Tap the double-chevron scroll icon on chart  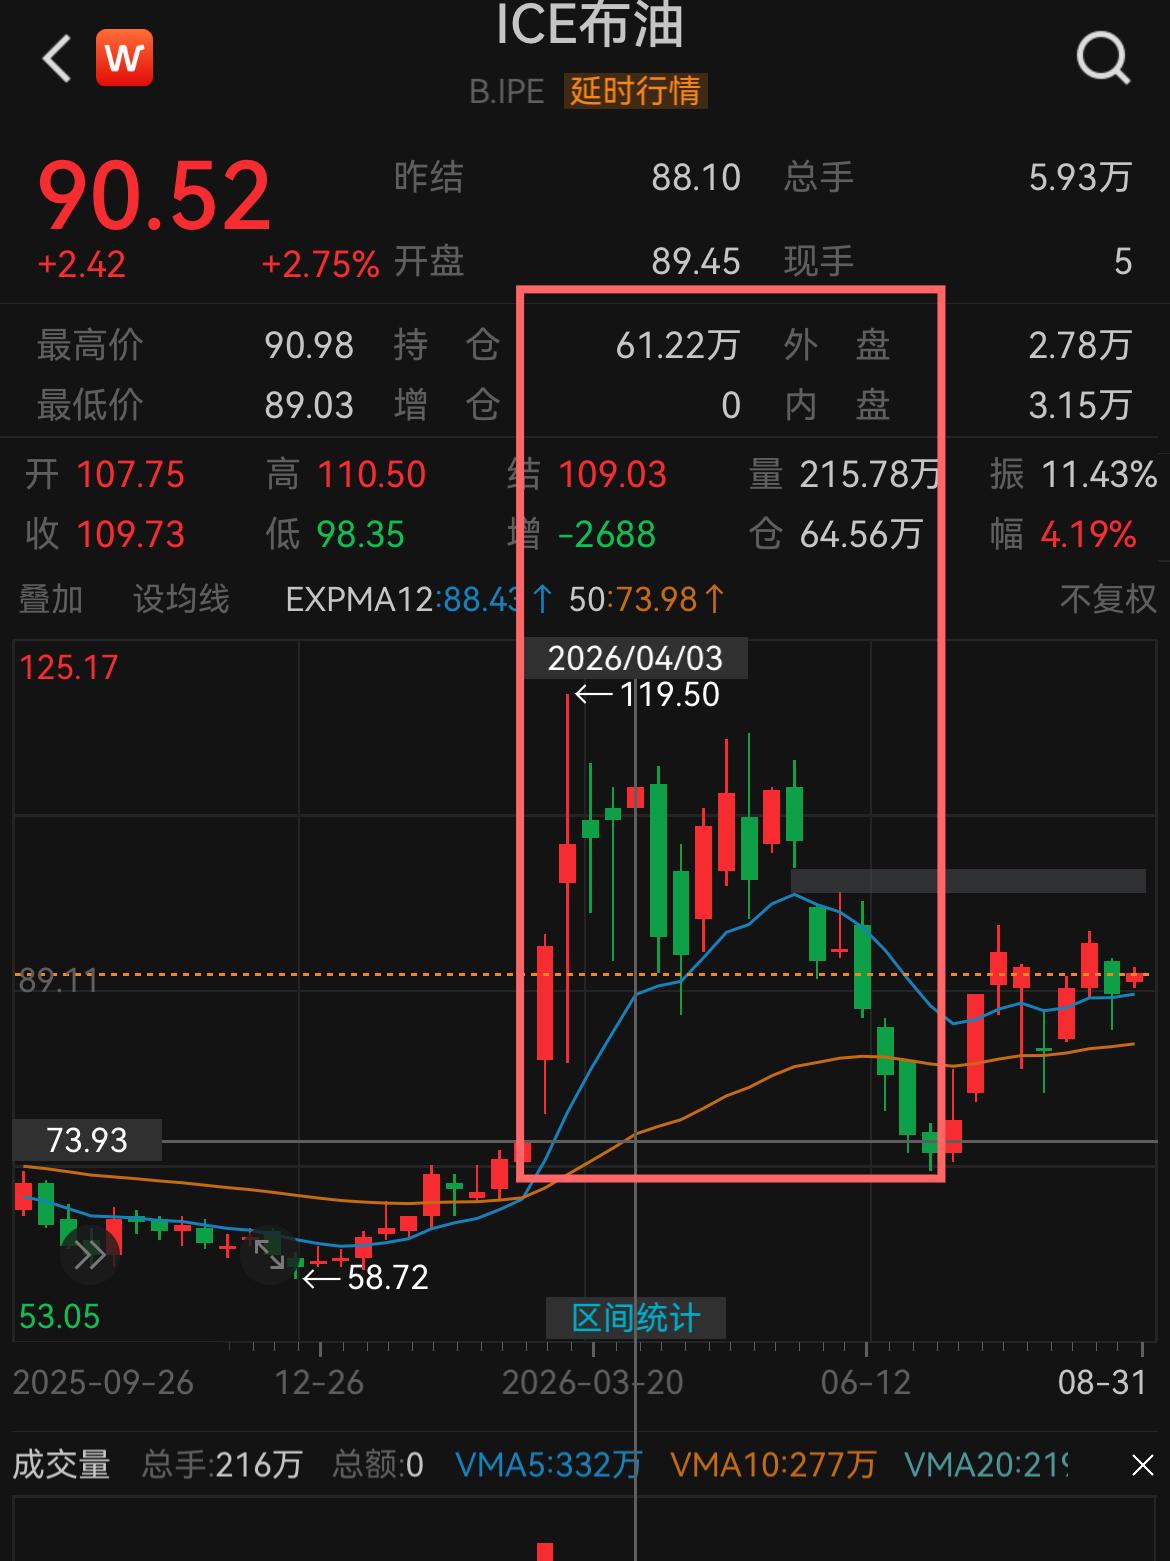pos(90,1255)
